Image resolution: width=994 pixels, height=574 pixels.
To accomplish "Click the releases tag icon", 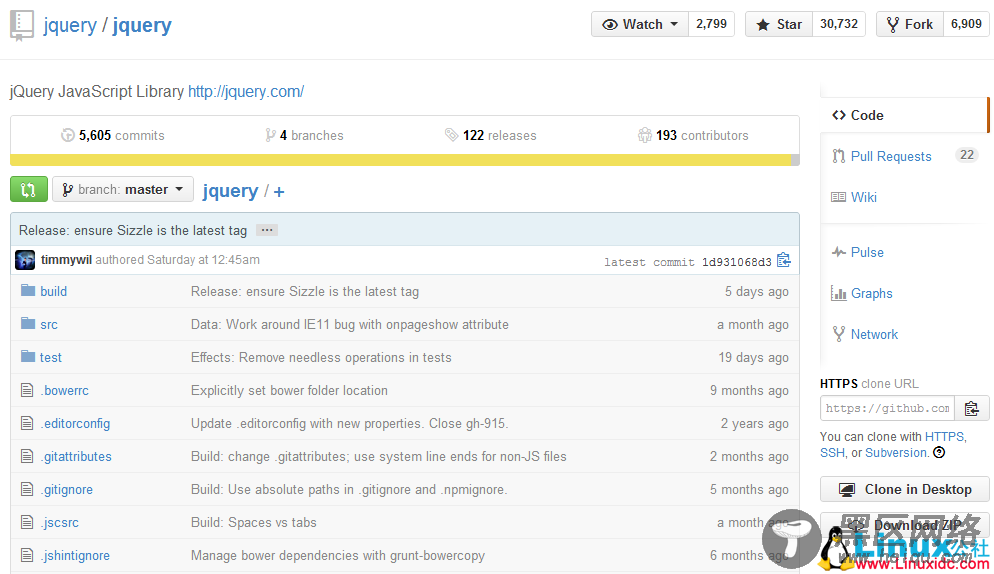I will (x=451, y=135).
